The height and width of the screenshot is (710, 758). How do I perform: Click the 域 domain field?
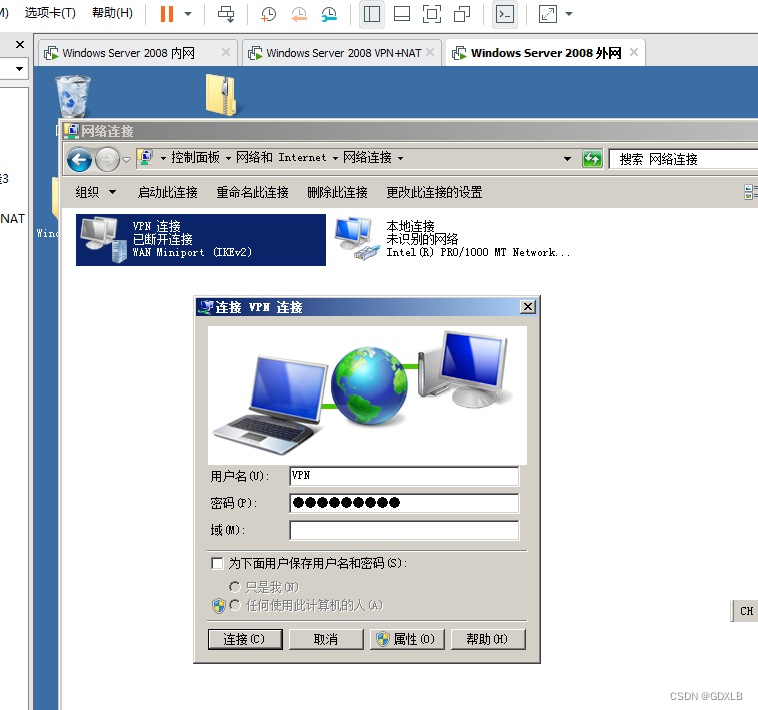(x=404, y=530)
